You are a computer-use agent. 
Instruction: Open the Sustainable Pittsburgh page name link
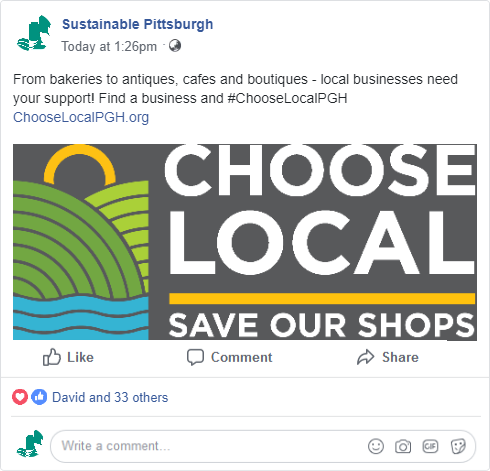click(137, 24)
